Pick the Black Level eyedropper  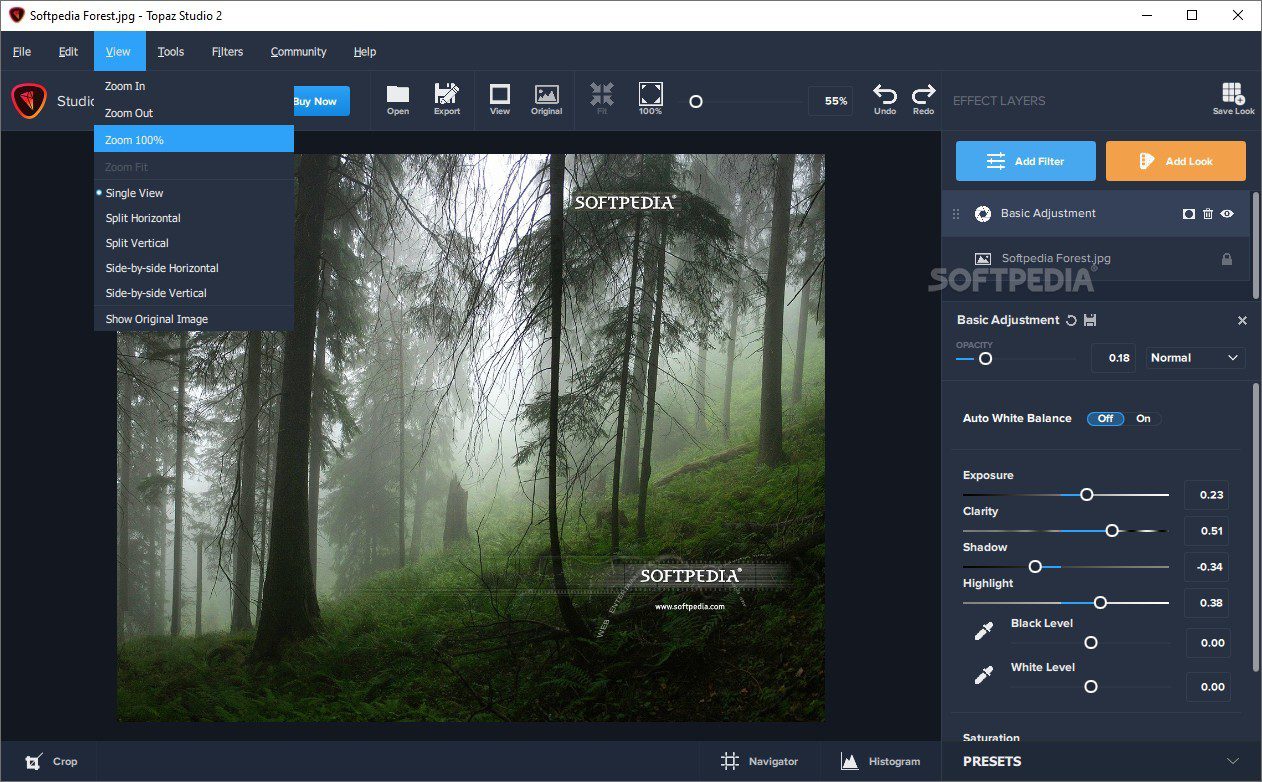[x=984, y=631]
